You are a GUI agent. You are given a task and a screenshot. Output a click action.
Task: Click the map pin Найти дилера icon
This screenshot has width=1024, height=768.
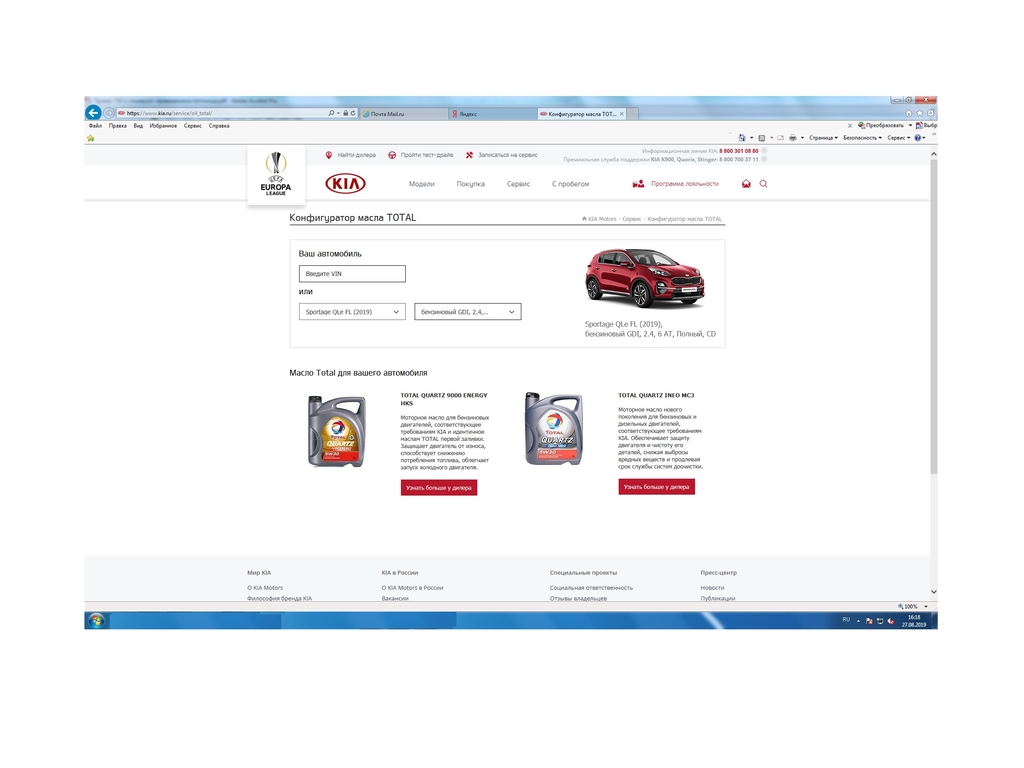(x=328, y=155)
